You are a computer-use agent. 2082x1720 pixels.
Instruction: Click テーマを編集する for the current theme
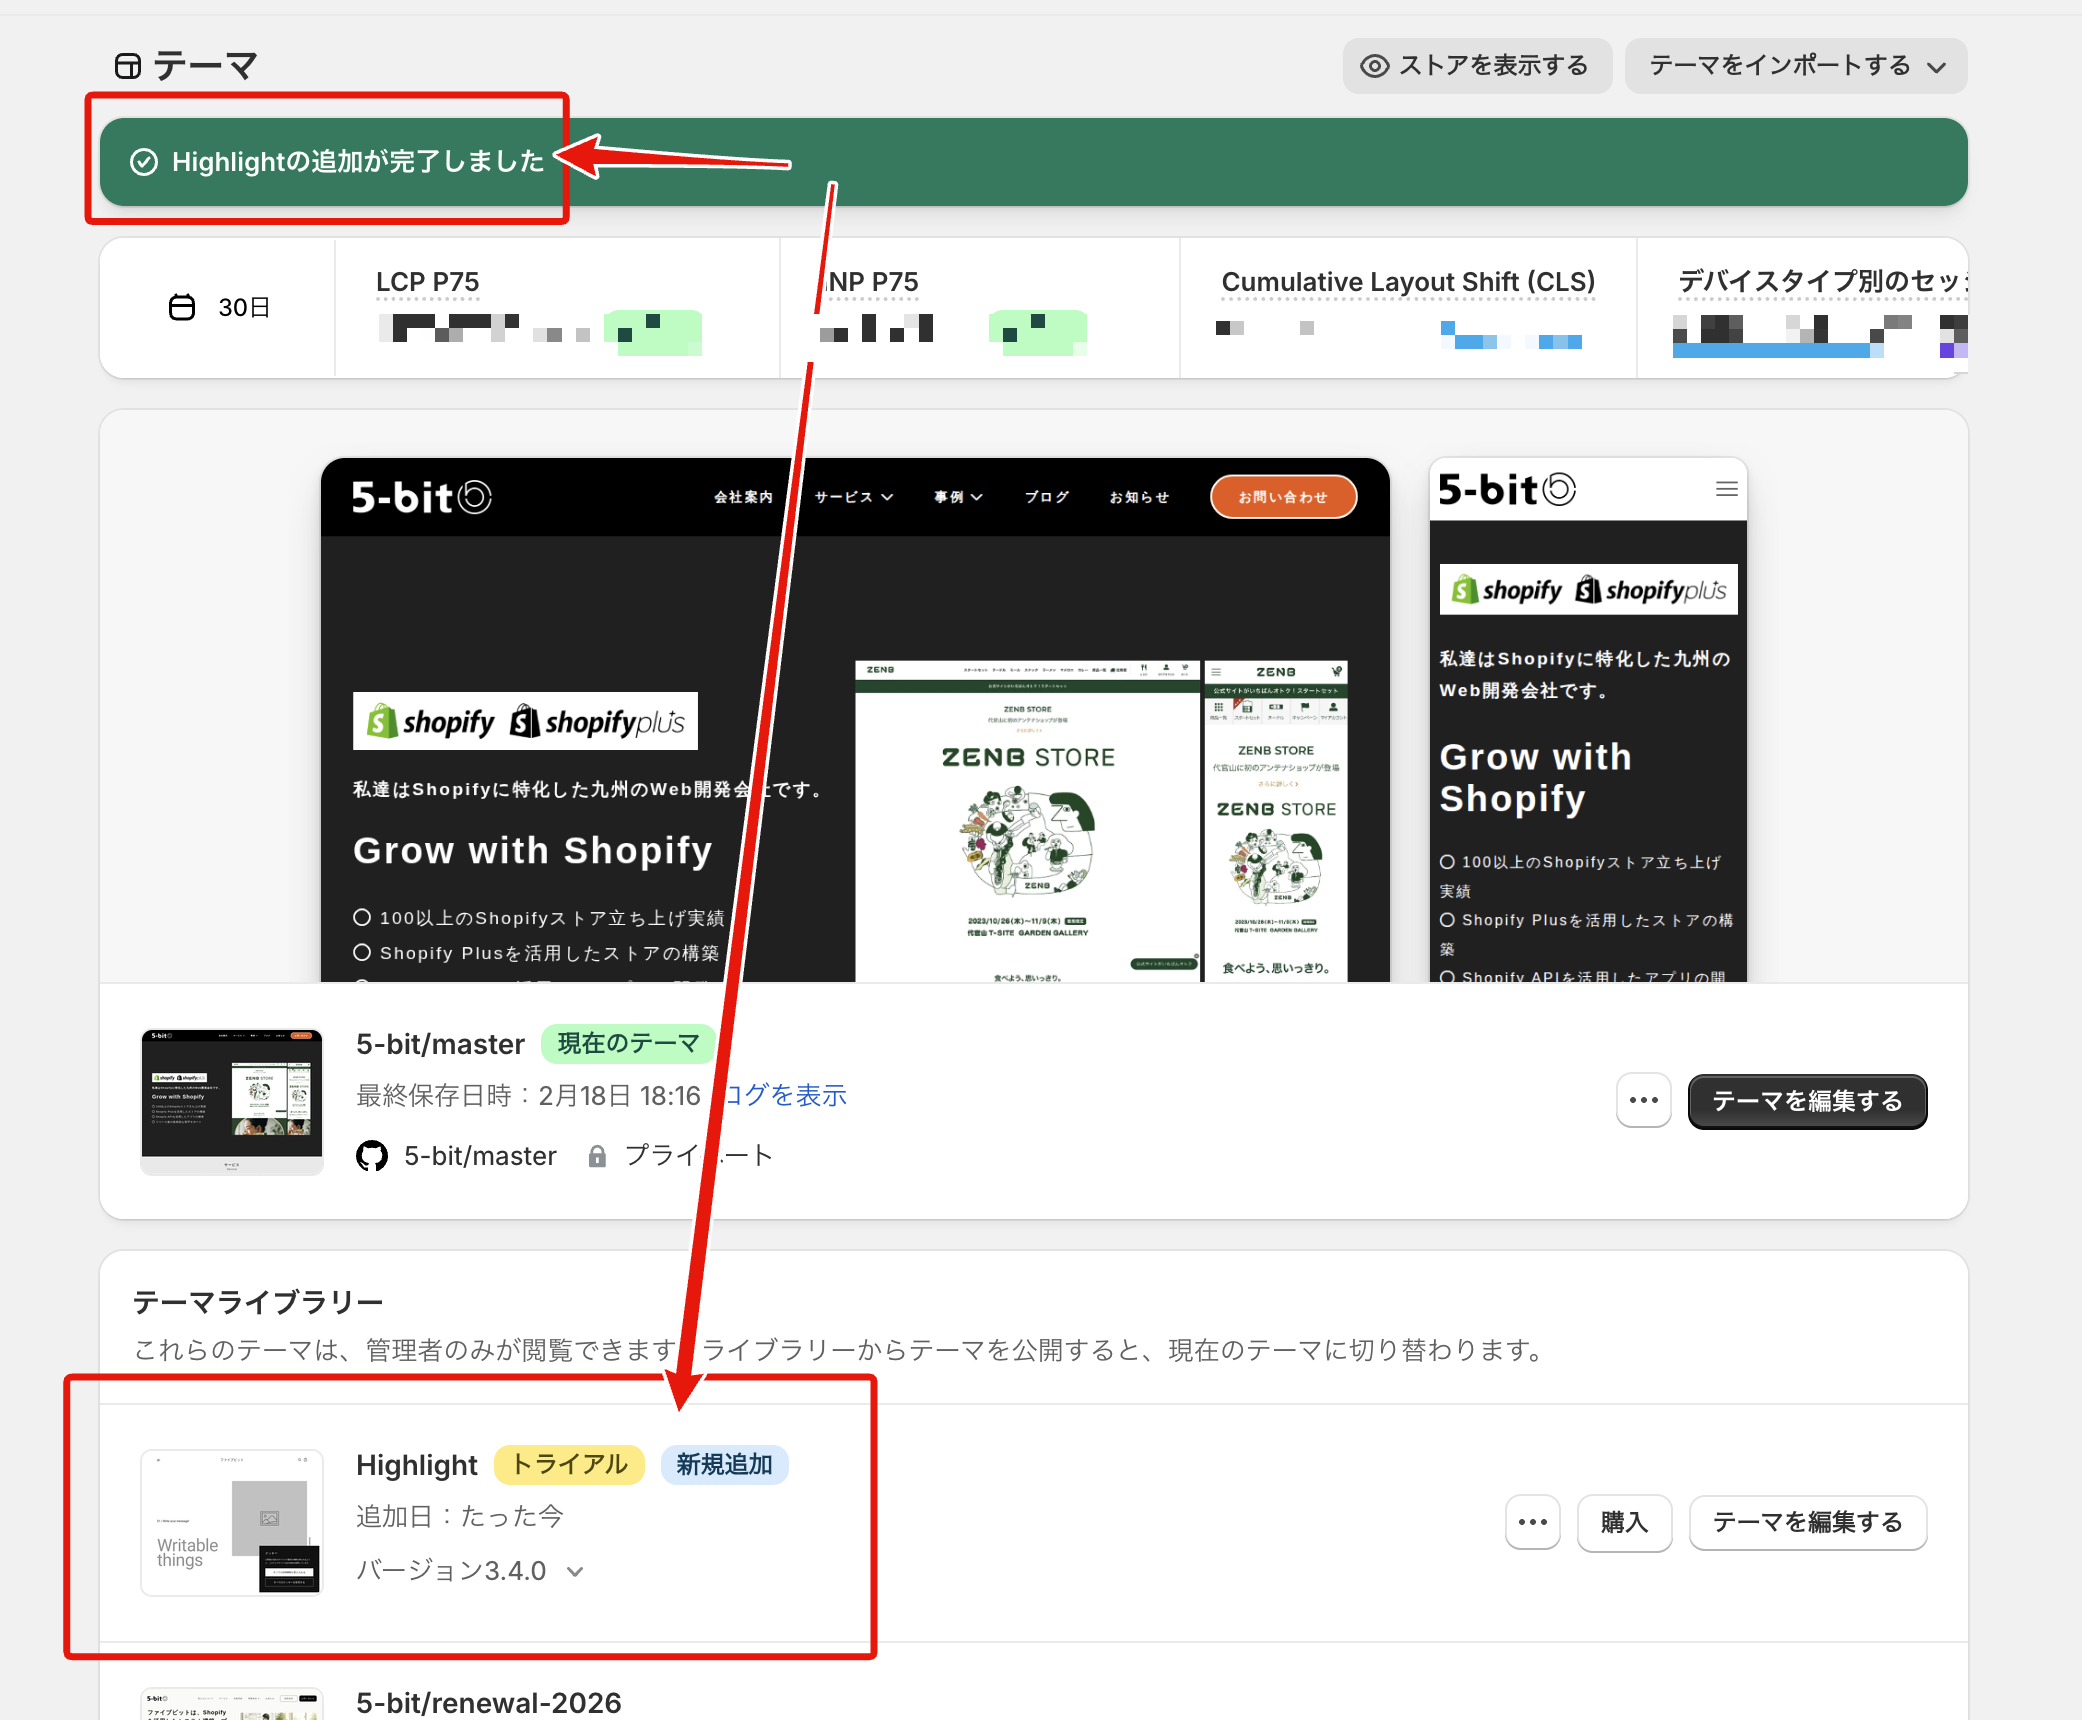1807,1100
